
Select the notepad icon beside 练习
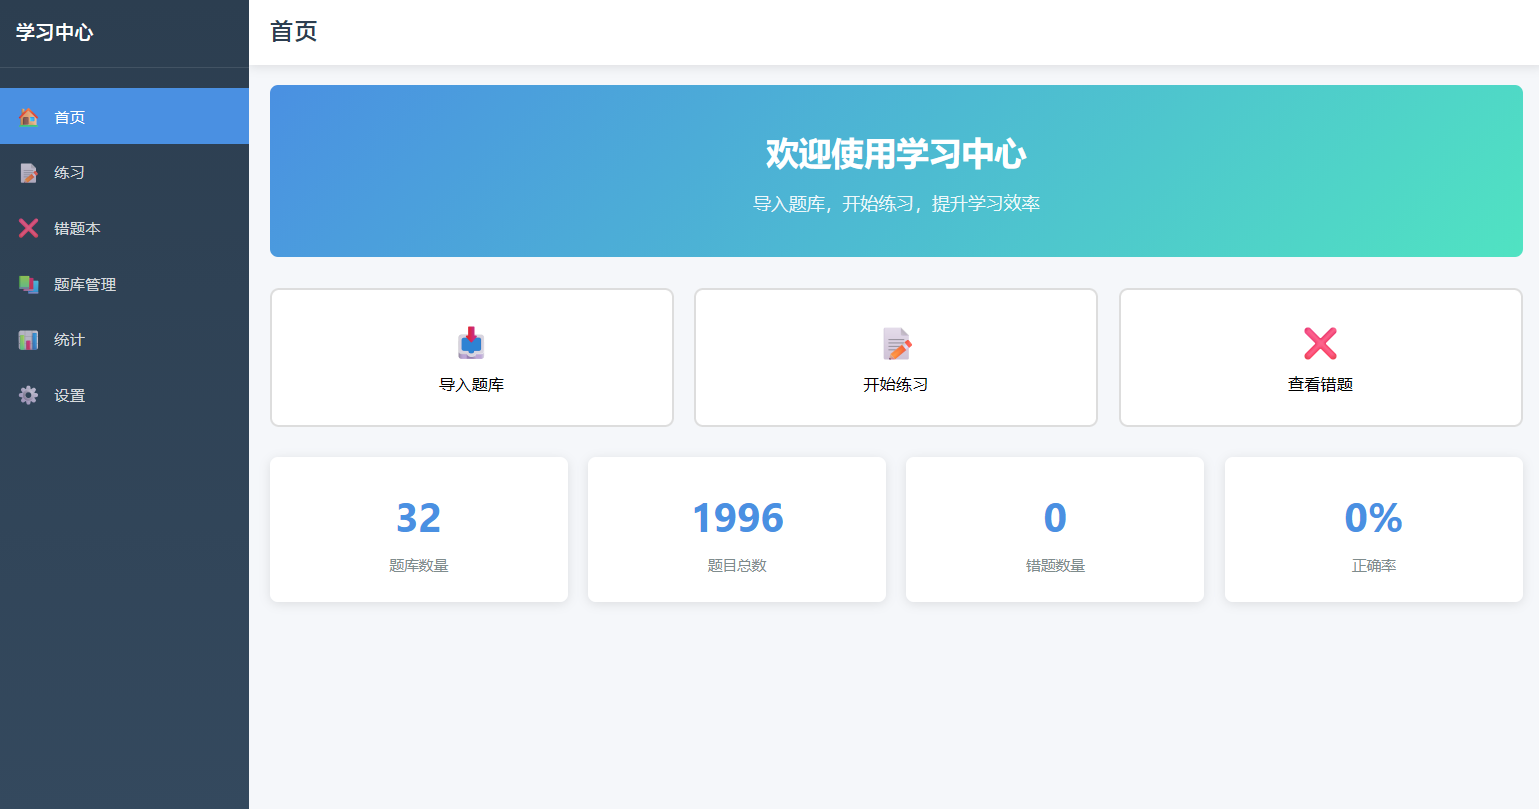[x=29, y=173]
